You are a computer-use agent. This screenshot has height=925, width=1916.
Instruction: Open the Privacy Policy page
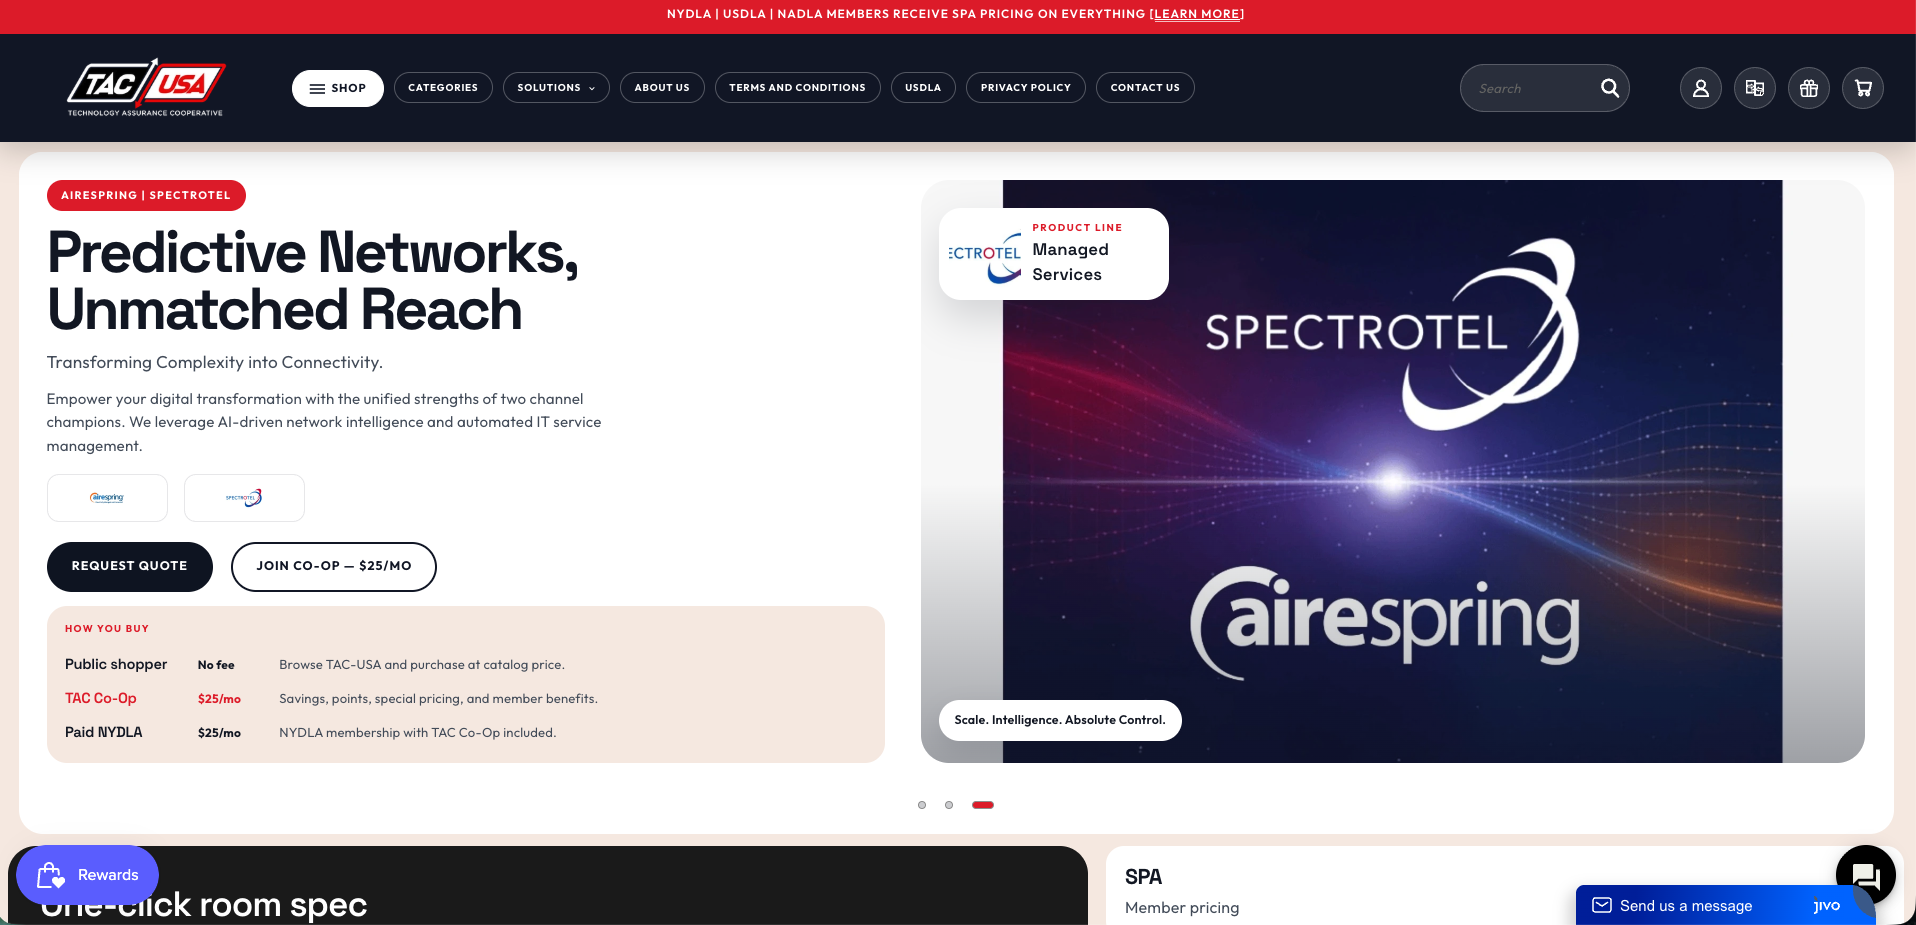pyautogui.click(x=1025, y=88)
